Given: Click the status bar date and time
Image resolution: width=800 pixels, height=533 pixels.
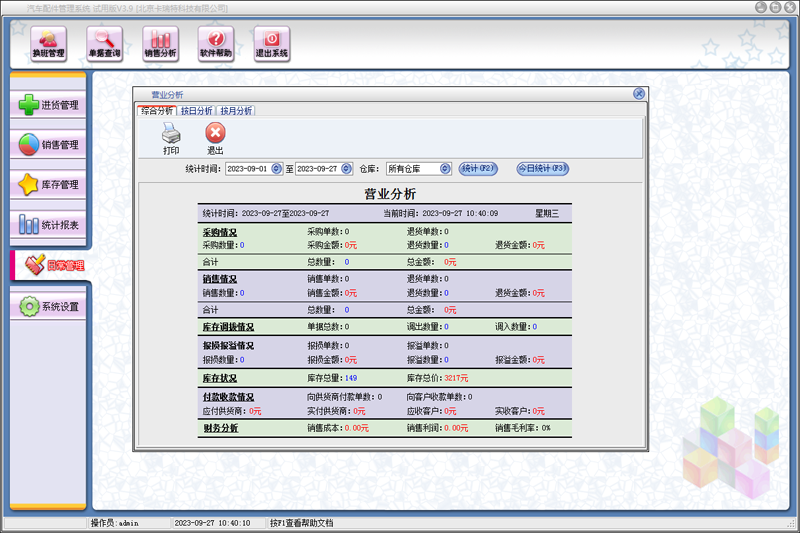Looking at the screenshot, I should click(x=212, y=523).
